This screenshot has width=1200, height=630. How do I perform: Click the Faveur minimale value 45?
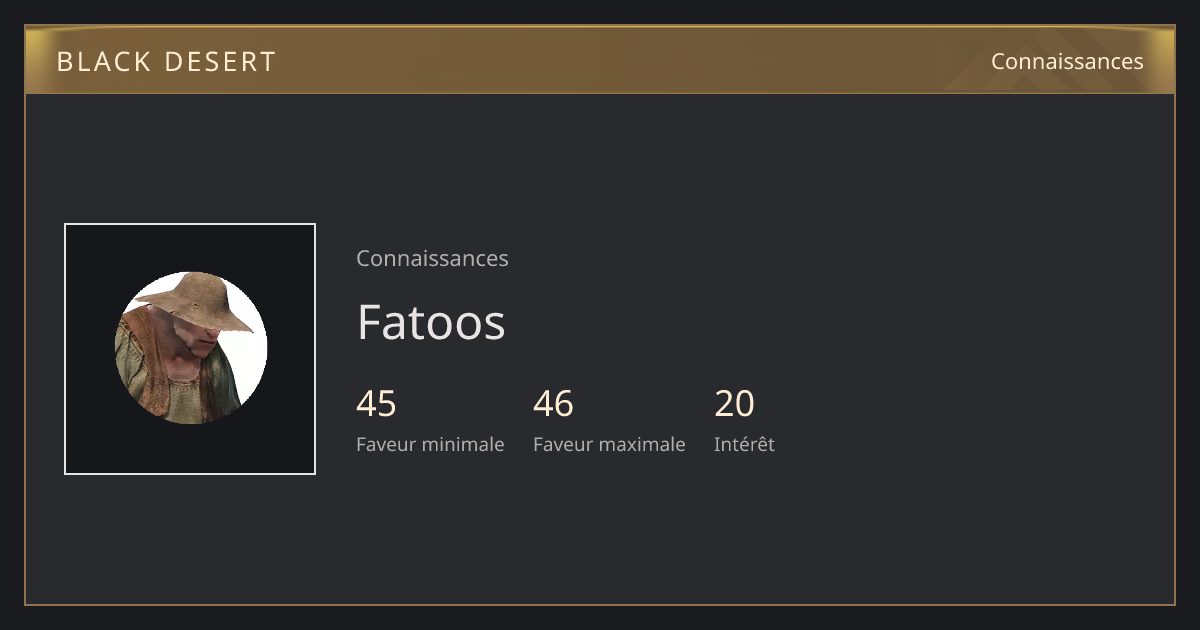[376, 404]
